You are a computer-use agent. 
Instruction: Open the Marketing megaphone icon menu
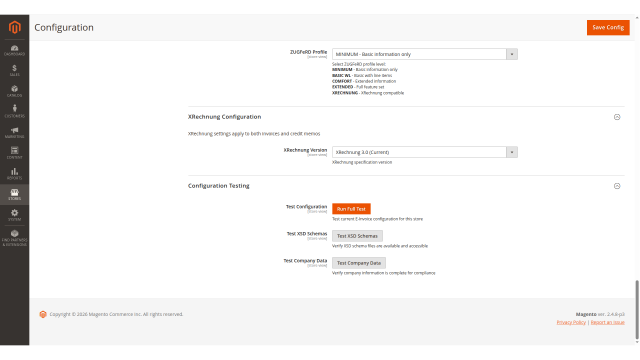coord(15,133)
